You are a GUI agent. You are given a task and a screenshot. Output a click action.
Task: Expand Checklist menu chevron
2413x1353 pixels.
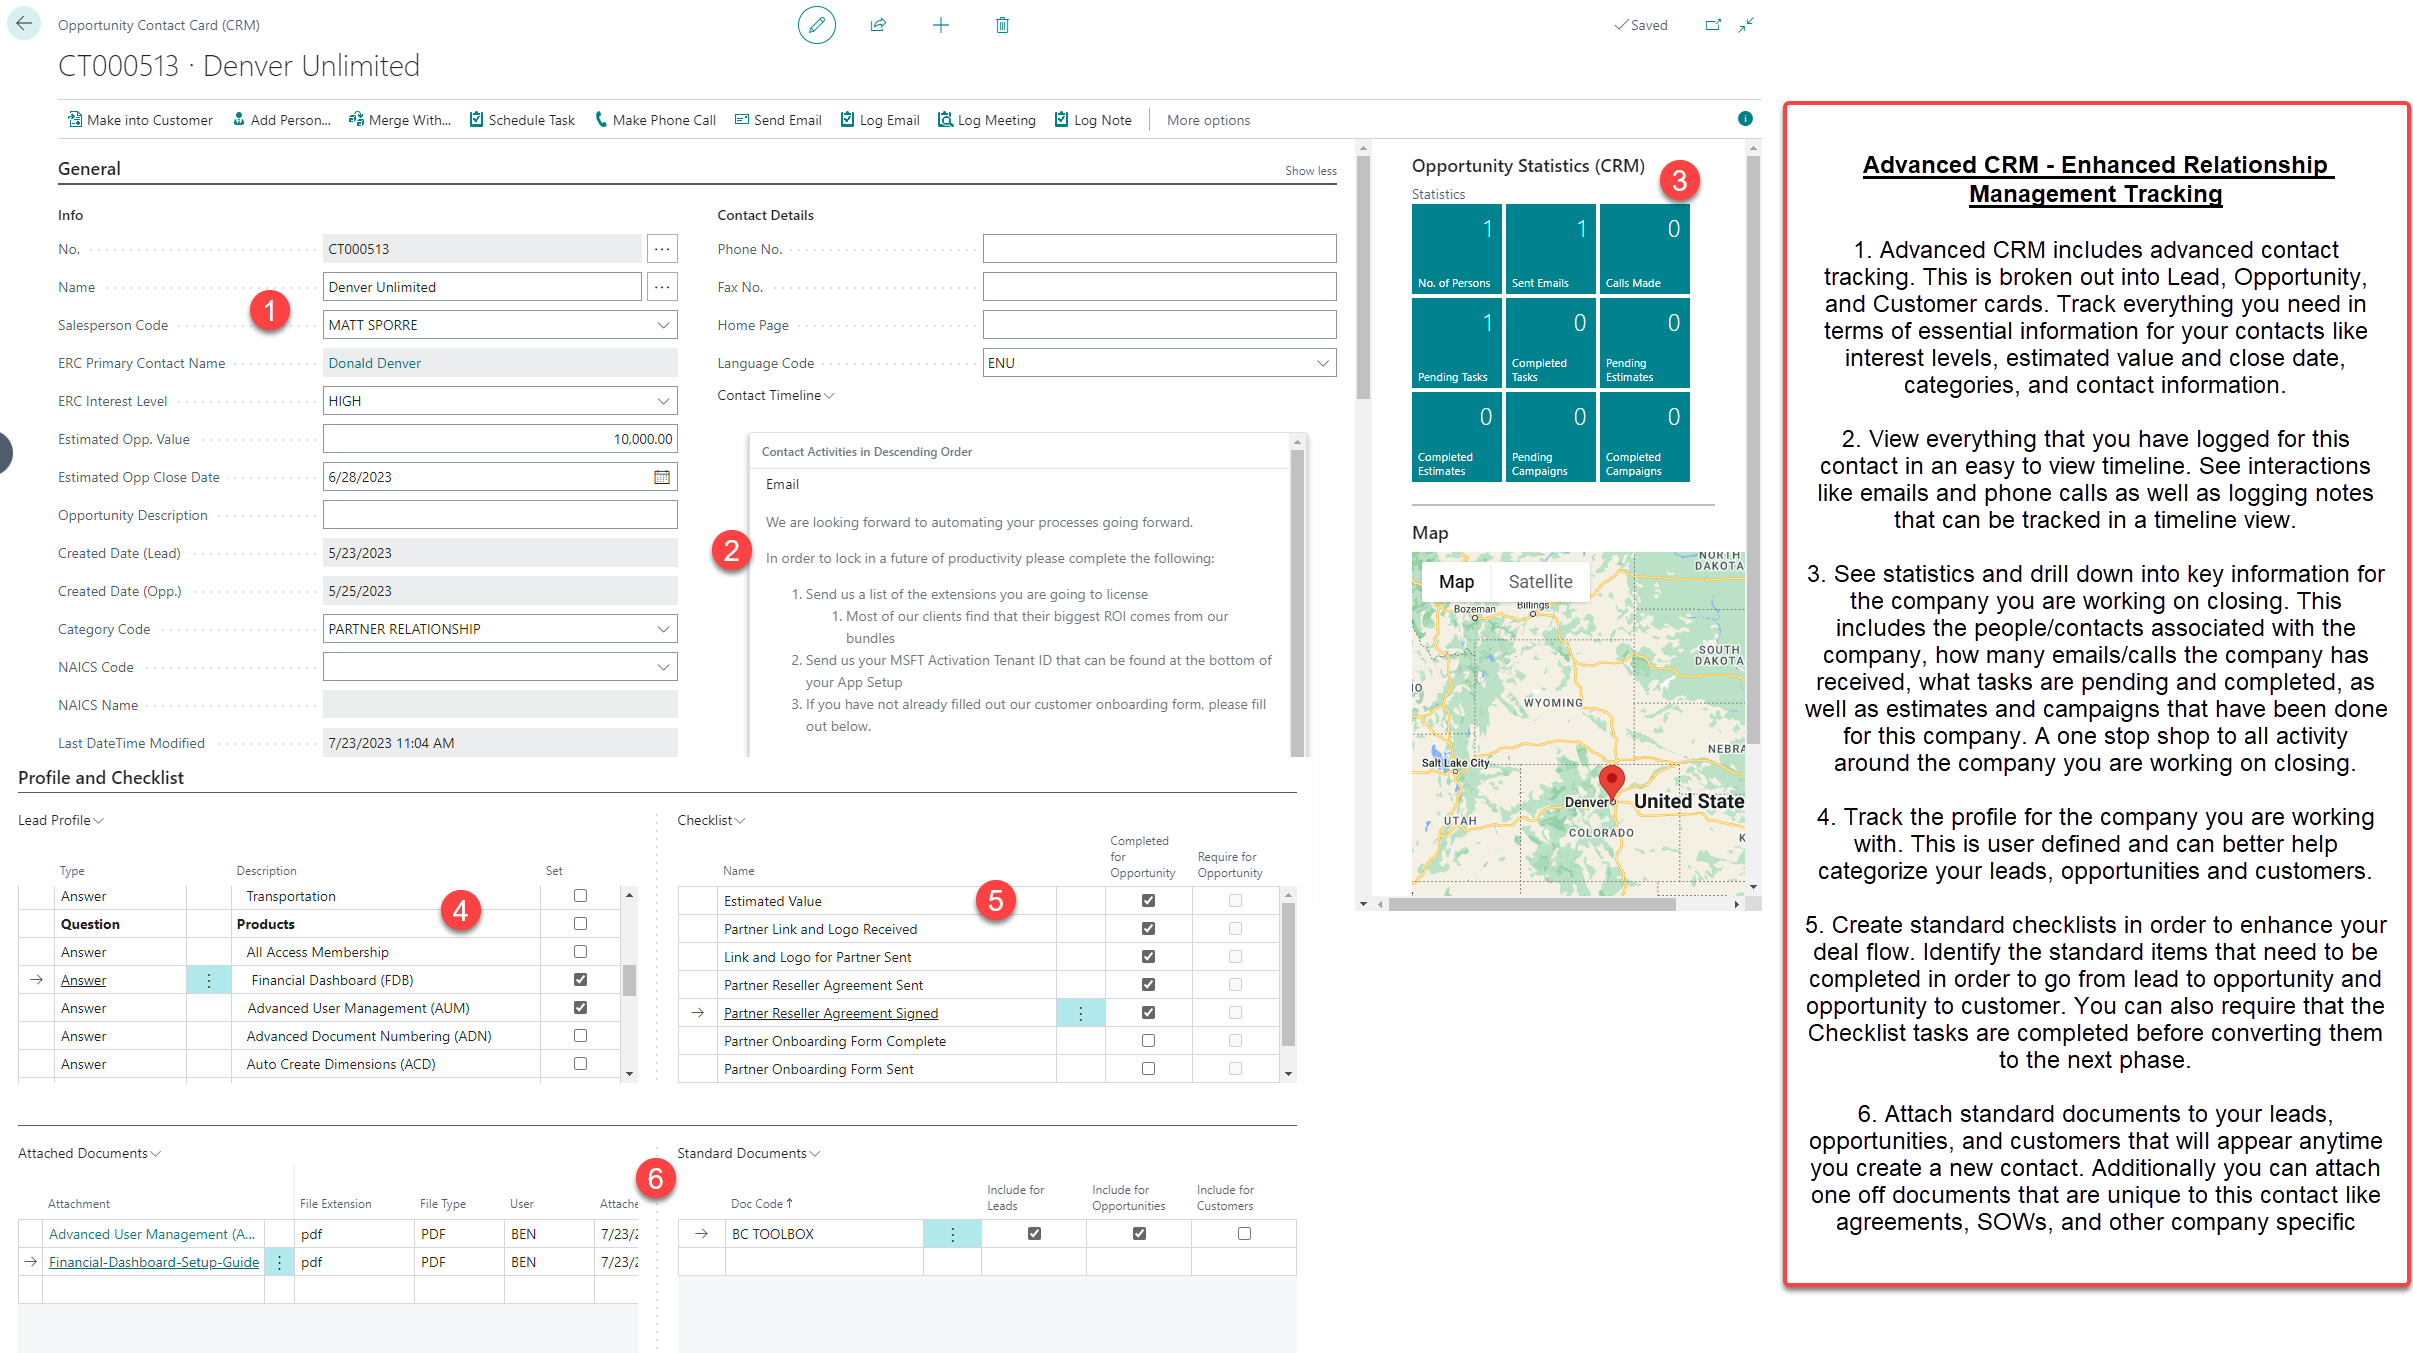(x=740, y=821)
